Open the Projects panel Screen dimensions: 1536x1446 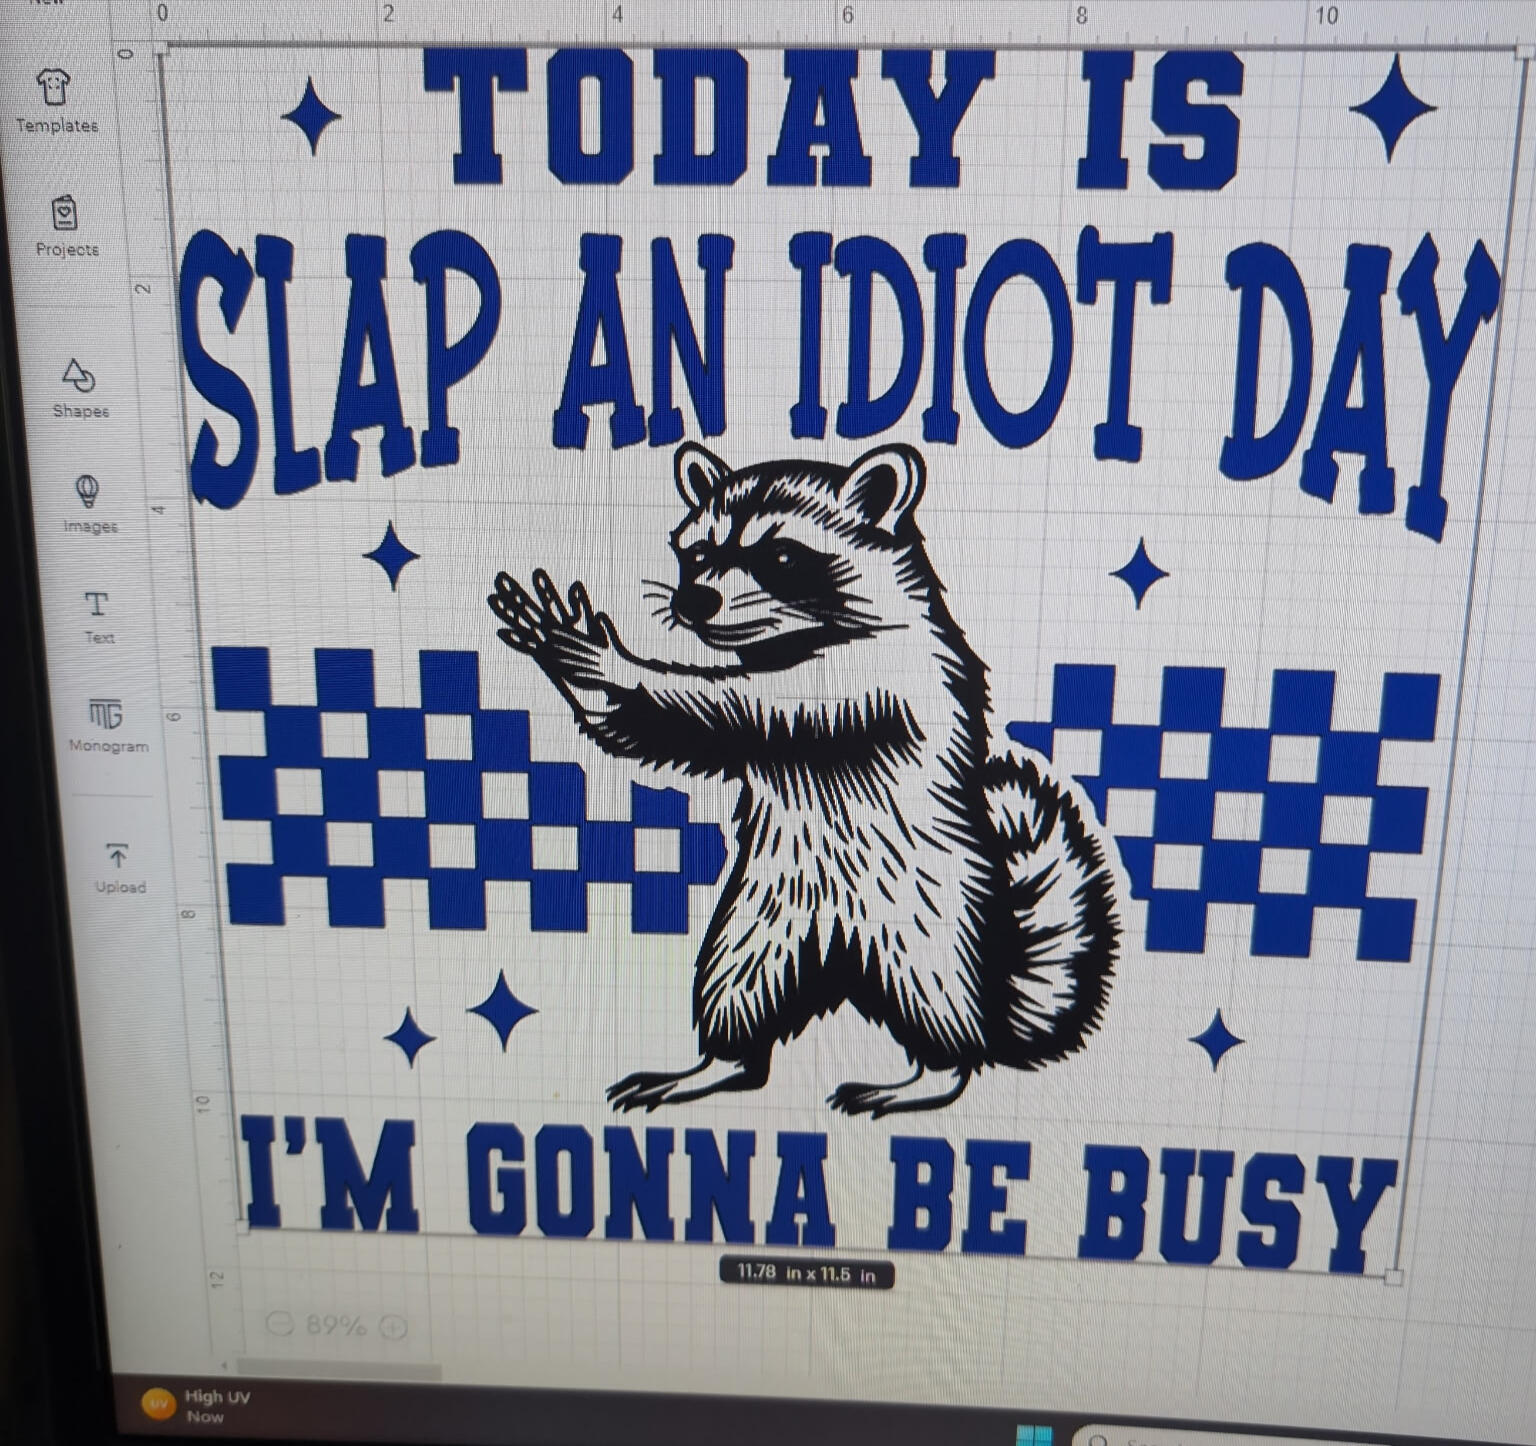pos(66,224)
